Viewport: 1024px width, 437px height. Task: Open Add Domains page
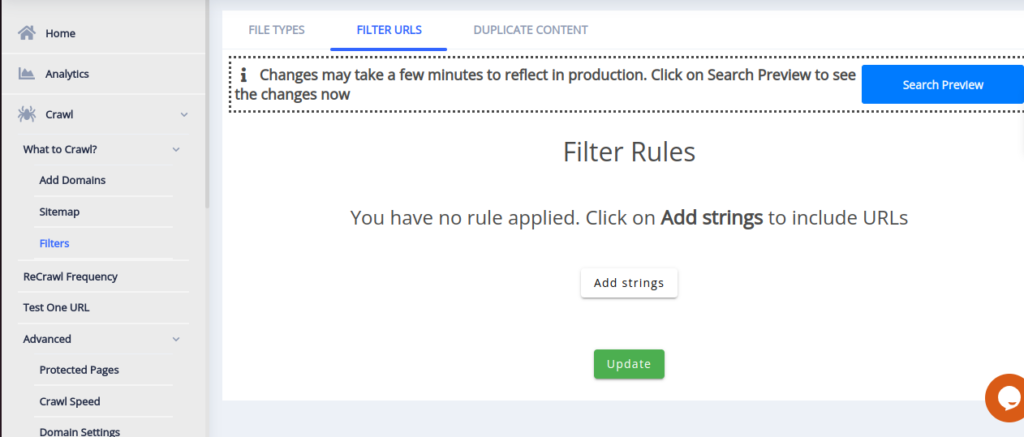point(72,180)
